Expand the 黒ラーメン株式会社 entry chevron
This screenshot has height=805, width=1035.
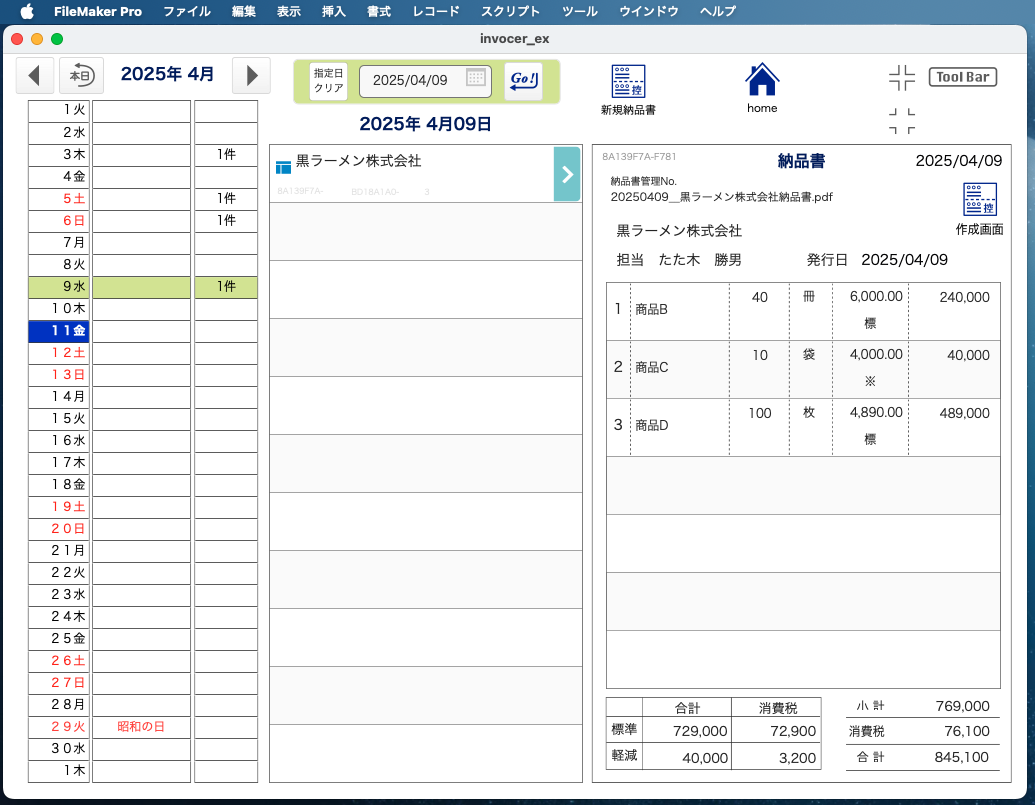567,174
